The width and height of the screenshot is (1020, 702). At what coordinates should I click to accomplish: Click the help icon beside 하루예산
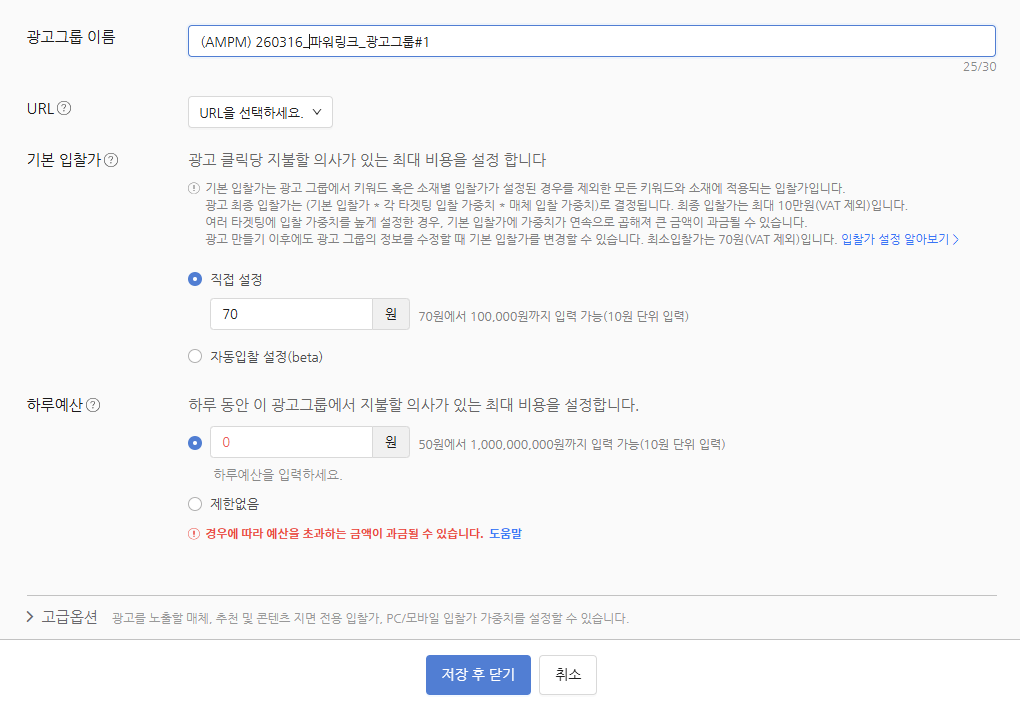click(93, 405)
